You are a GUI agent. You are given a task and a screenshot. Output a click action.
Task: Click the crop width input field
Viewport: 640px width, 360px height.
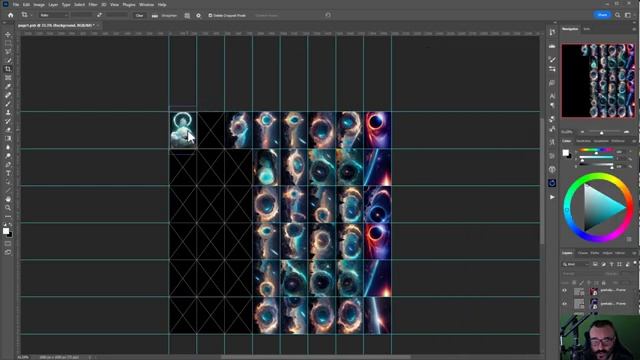pyautogui.click(x=82, y=15)
